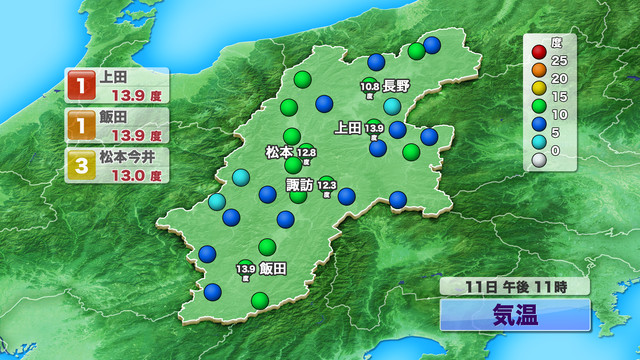Click the green 10 degree legend circle

point(539,106)
